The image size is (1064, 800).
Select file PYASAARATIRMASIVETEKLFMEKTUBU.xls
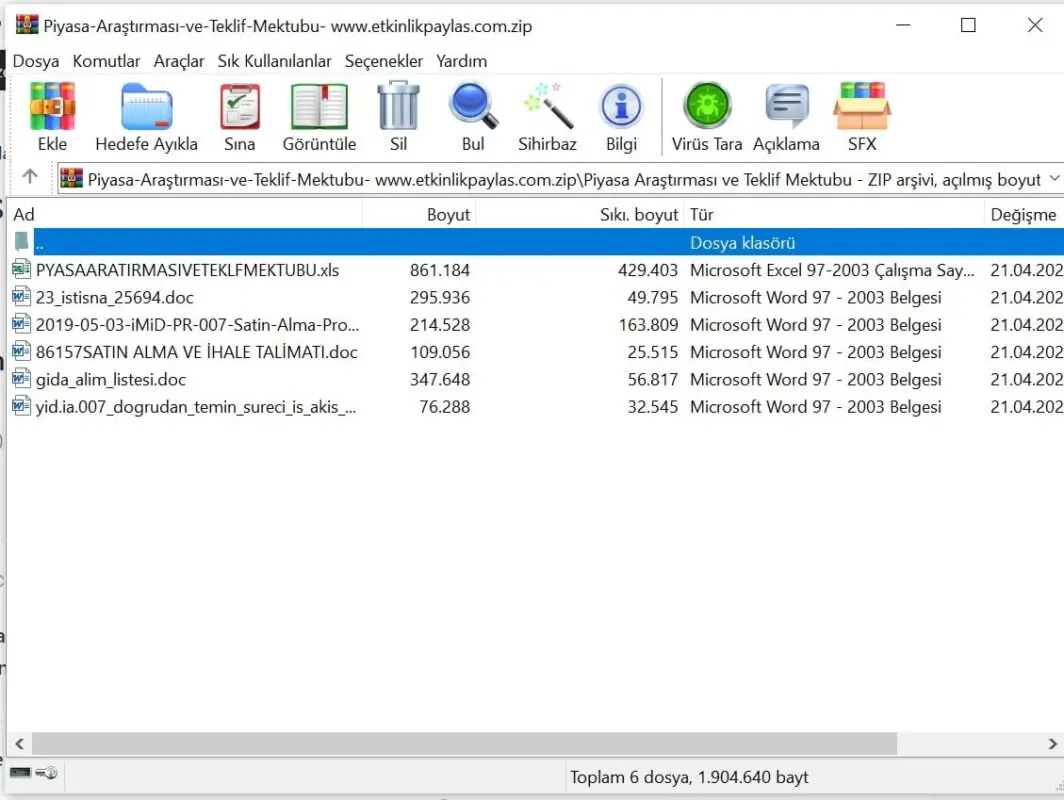click(188, 270)
